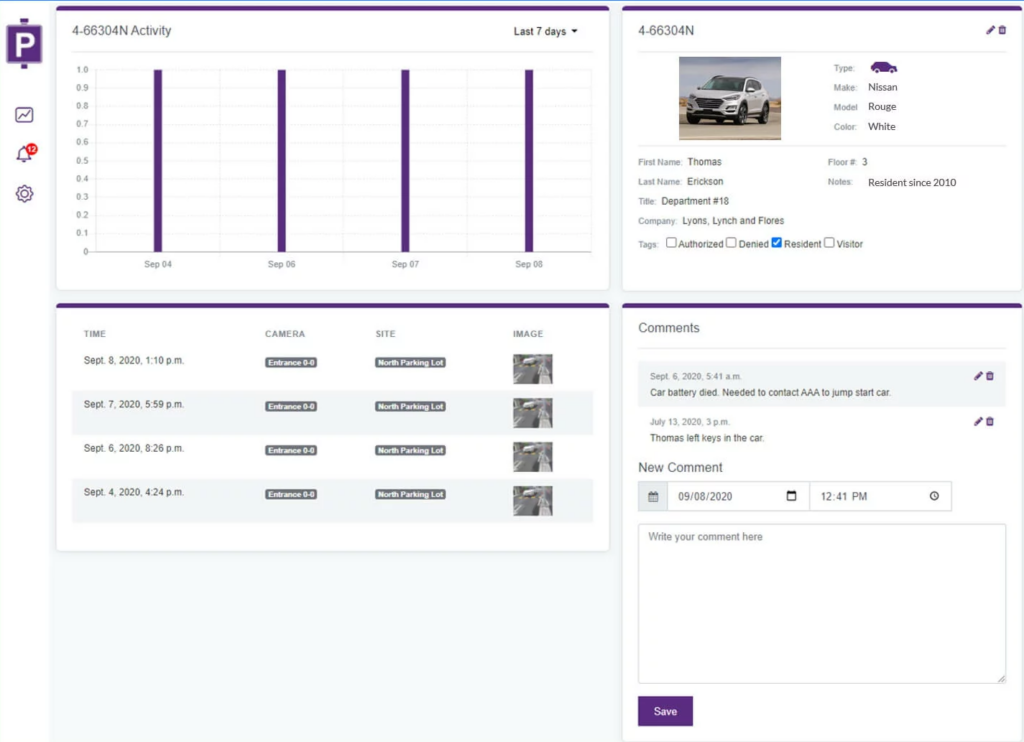The width and height of the screenshot is (1024, 742).
Task: Click calendar icon left of date field
Action: tap(653, 496)
